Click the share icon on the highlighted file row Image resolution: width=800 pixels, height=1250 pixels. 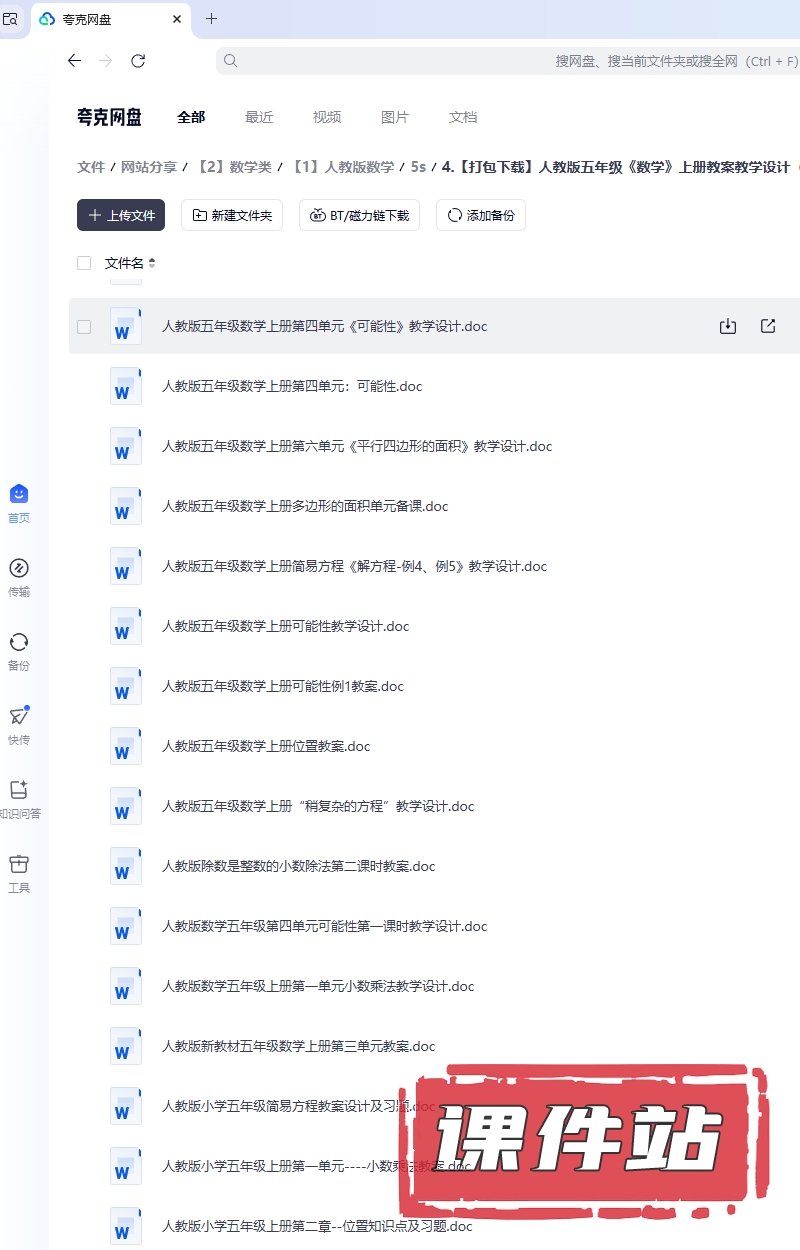[x=768, y=326]
